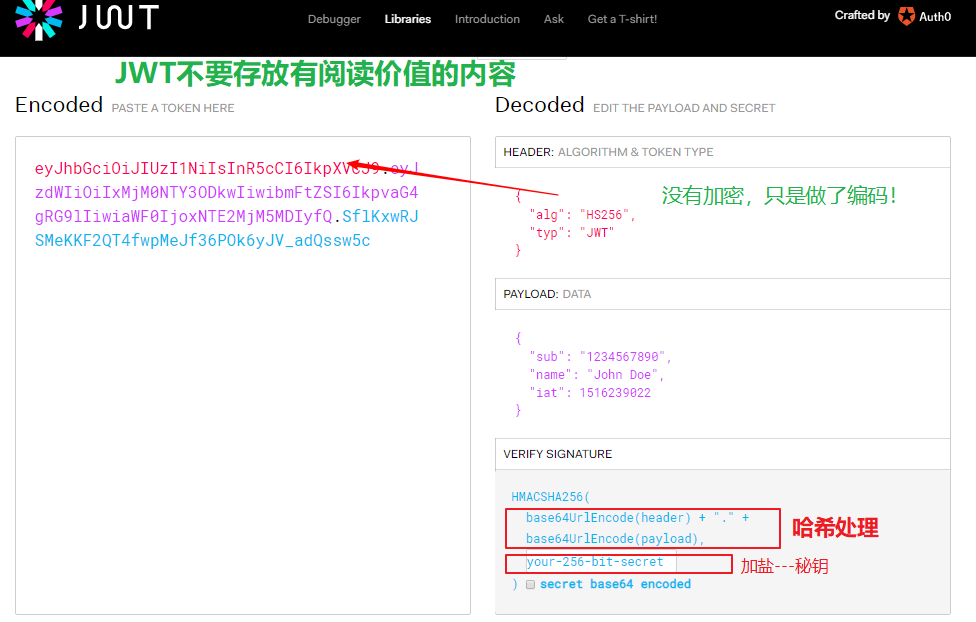Click the "iat": 1516239022 payload line

click(x=590, y=393)
